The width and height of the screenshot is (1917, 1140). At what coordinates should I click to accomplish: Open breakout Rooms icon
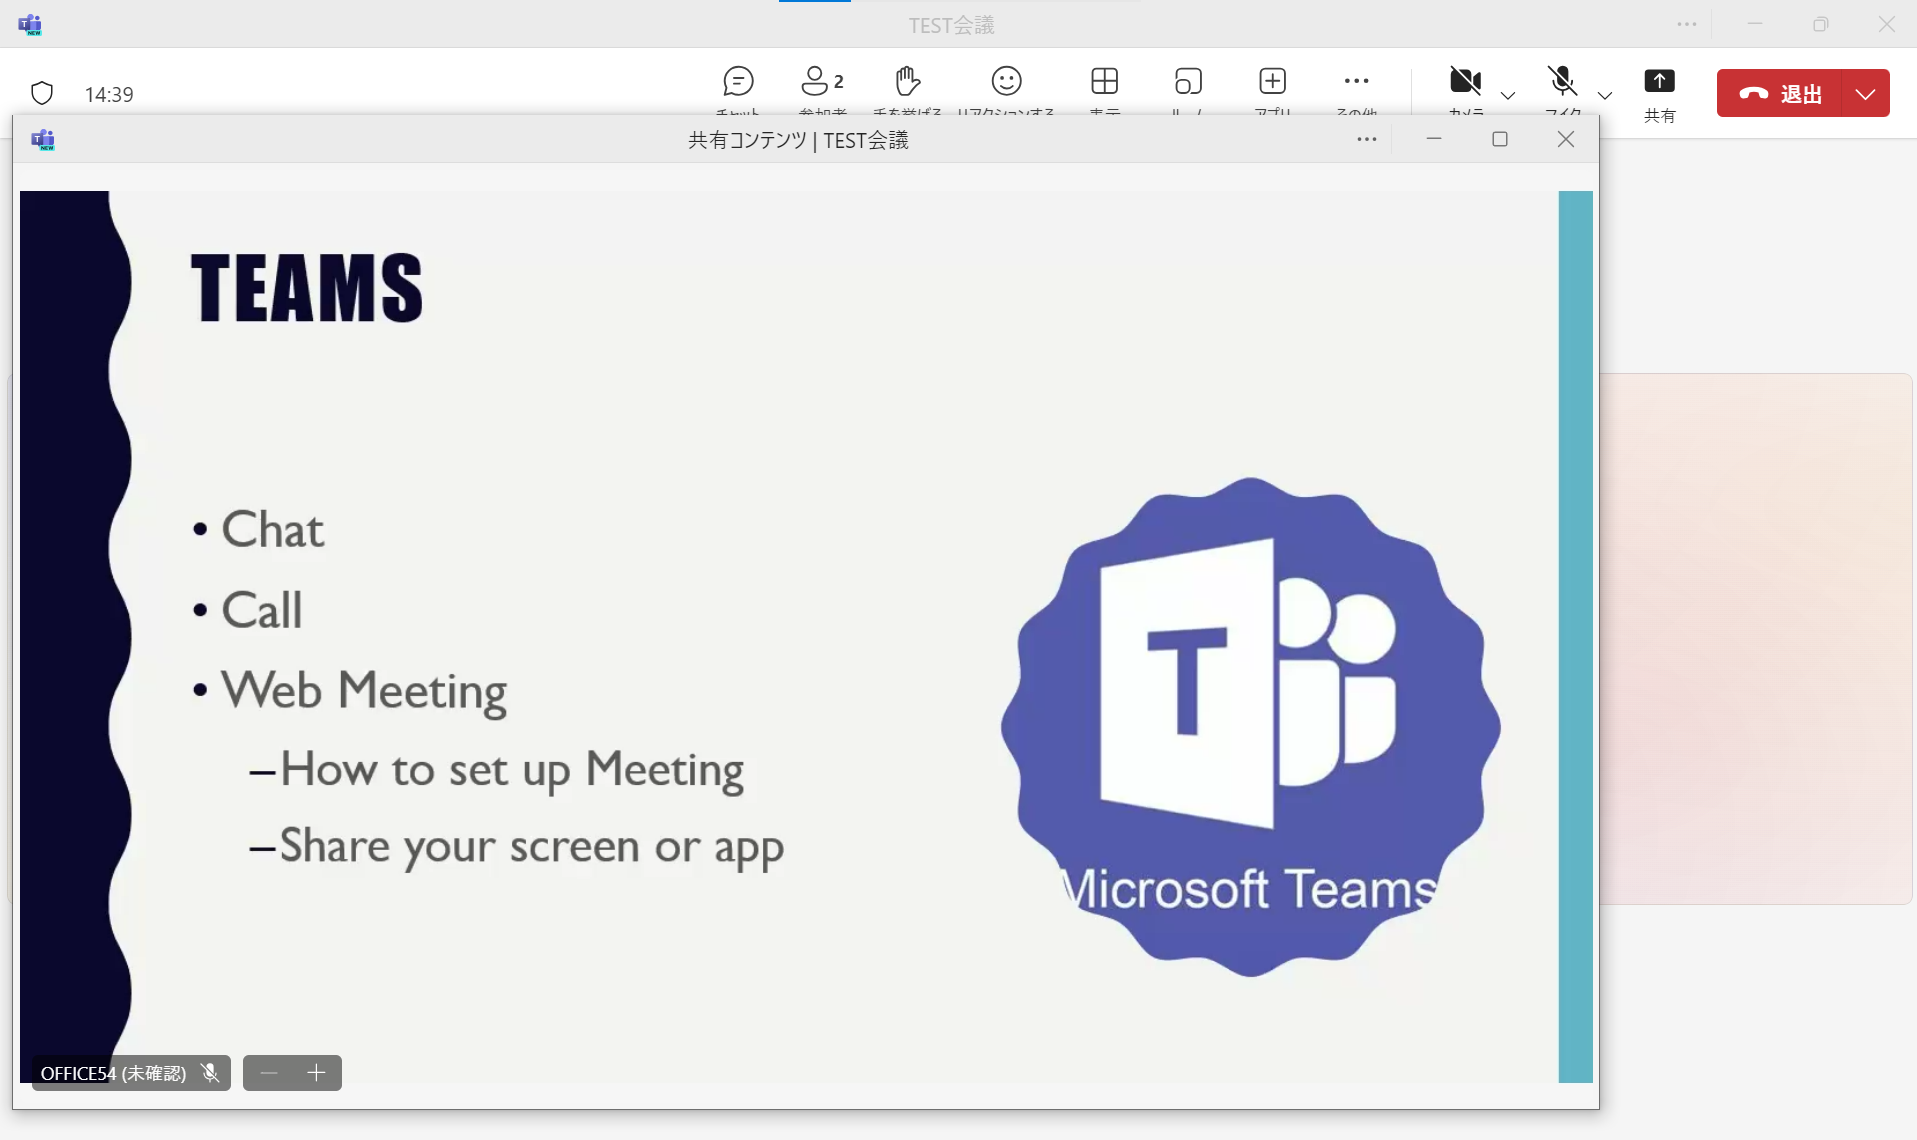coord(1188,81)
